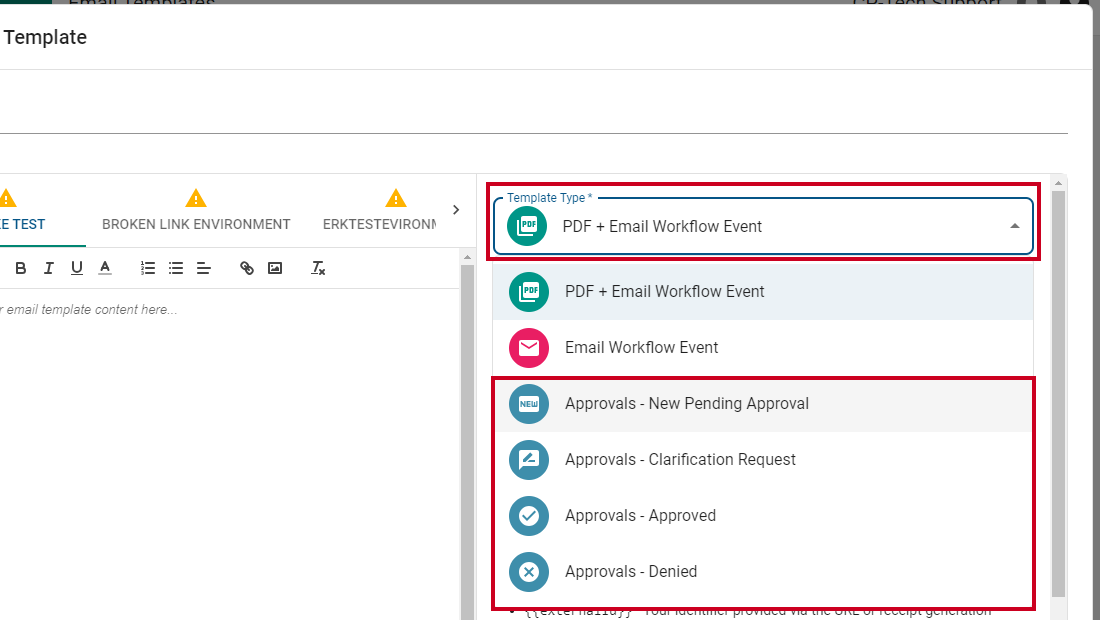1100x620 pixels.
Task: Choose Approvals - Clarification Request option
Action: pos(763,460)
